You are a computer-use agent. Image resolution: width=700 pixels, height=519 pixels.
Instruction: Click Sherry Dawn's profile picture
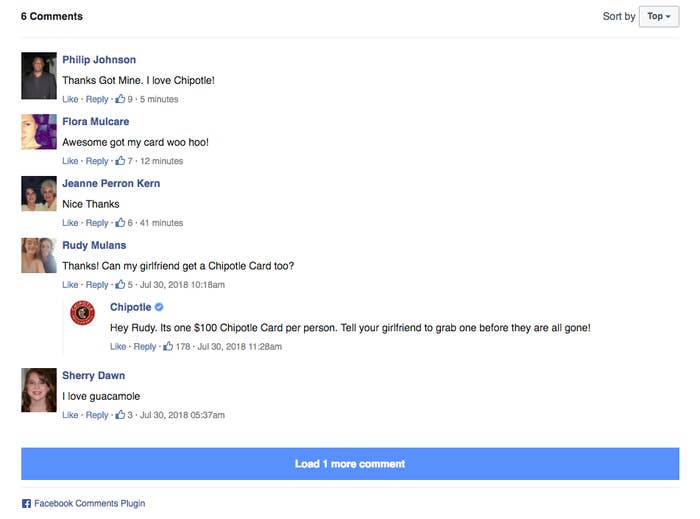click(x=39, y=390)
